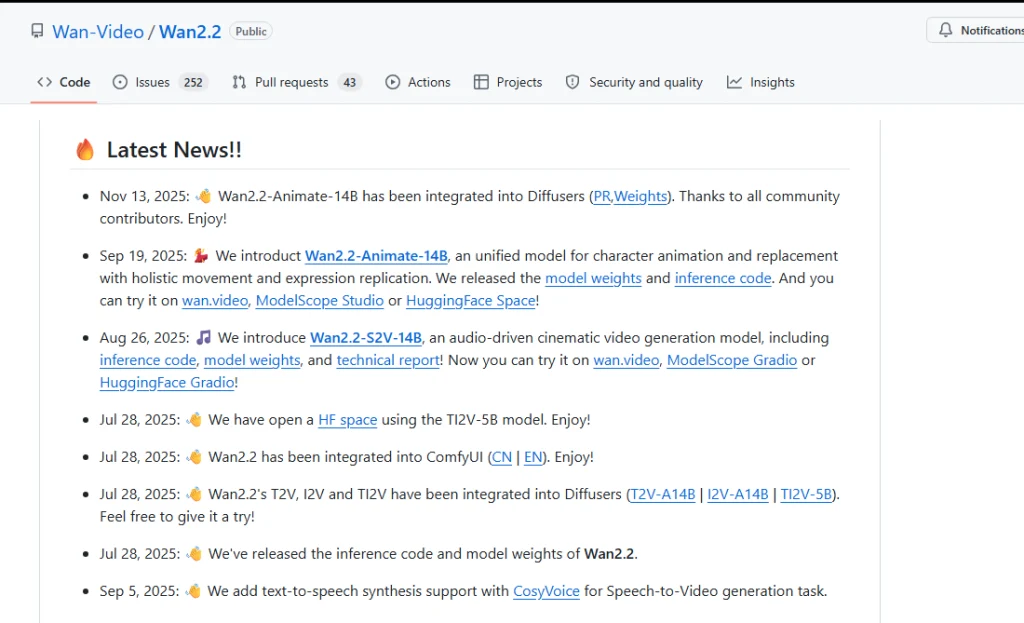Screen dimensions: 1024x623
Task: Click the Security shield icon
Action: [x=573, y=82]
